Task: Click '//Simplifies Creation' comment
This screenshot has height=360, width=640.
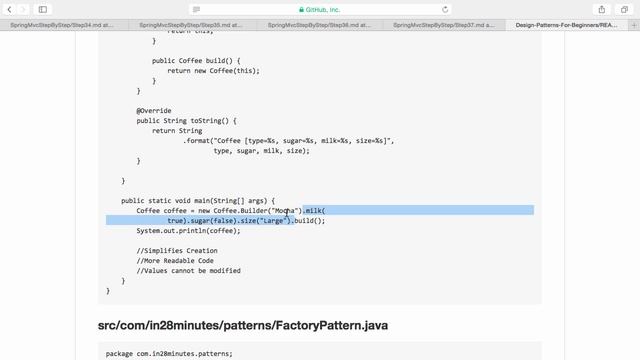Action: tap(177, 251)
